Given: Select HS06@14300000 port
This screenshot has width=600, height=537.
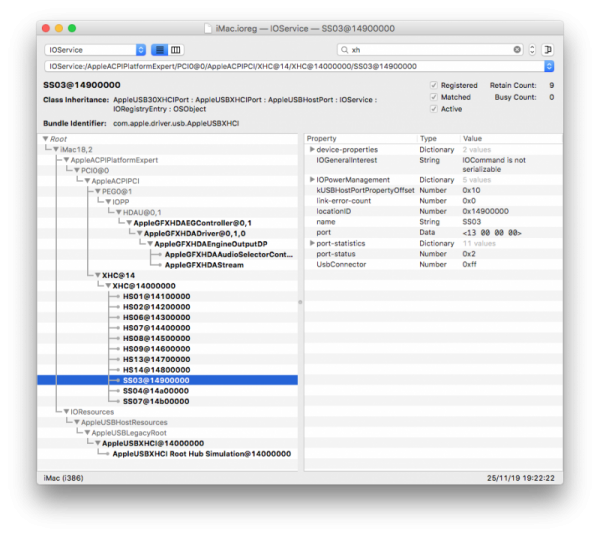Looking at the screenshot, I should click(157, 317).
